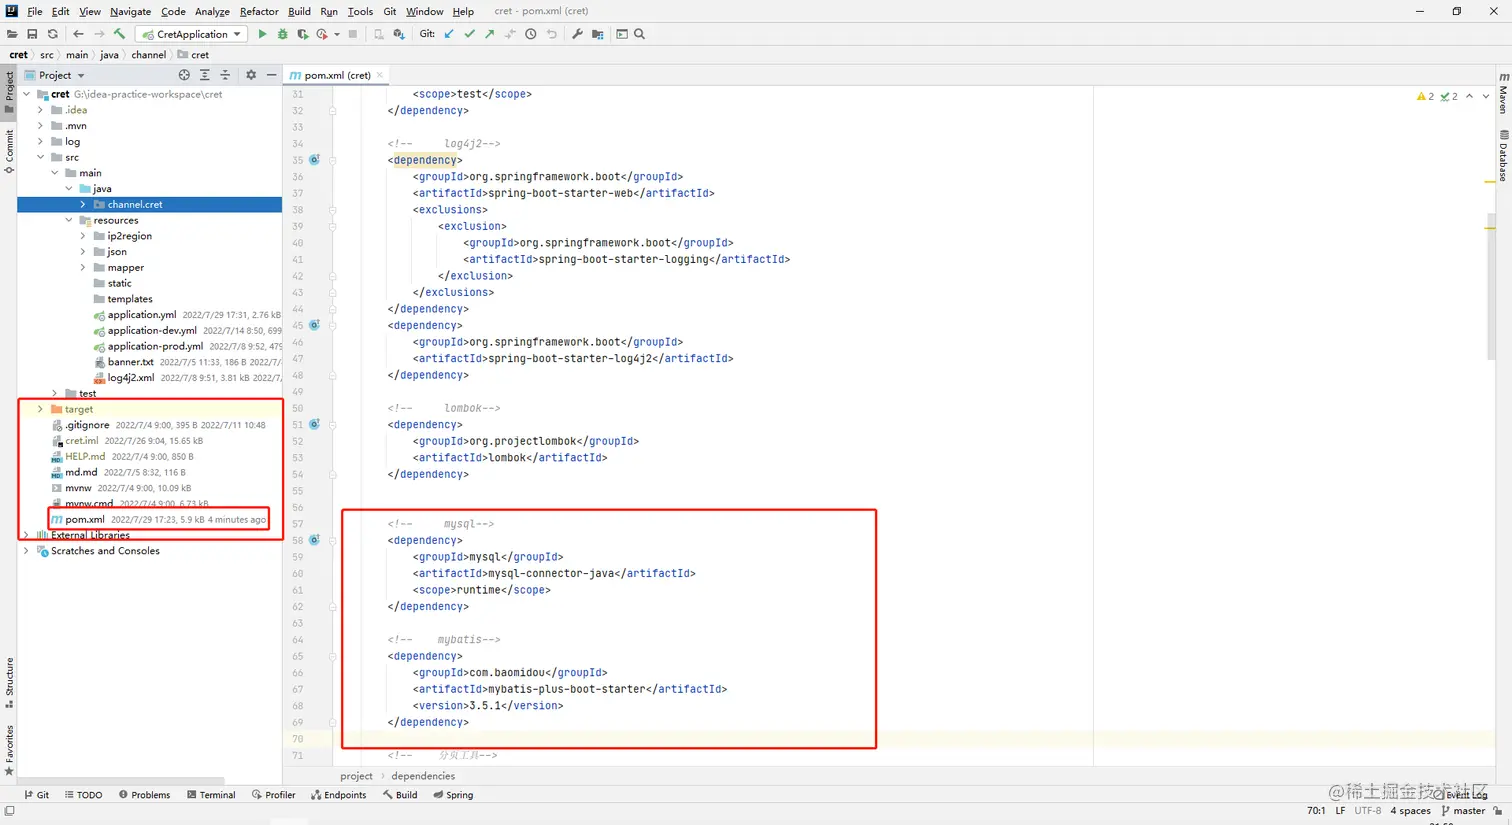Click the Open file toolbar icon

(12, 34)
